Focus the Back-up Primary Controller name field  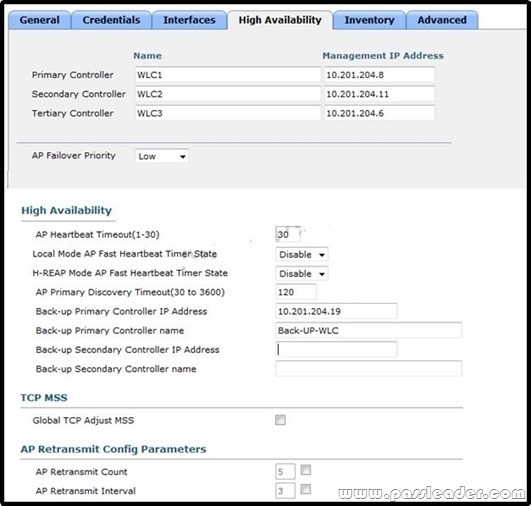pyautogui.click(x=368, y=330)
